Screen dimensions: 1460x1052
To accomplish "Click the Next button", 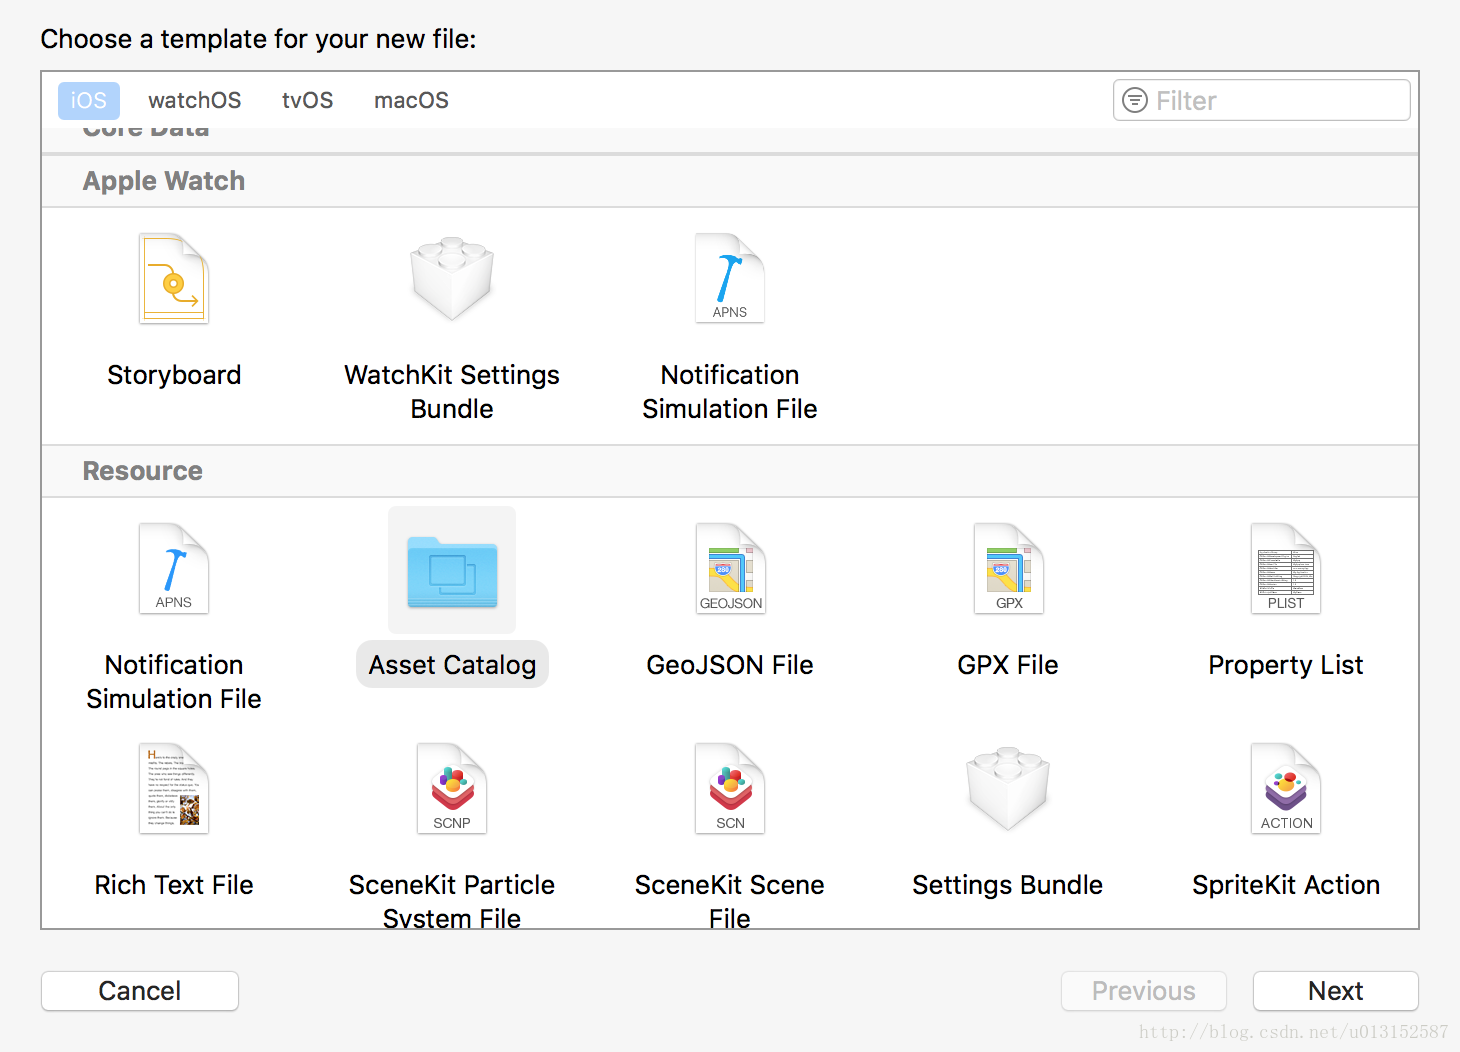I will [1336, 991].
